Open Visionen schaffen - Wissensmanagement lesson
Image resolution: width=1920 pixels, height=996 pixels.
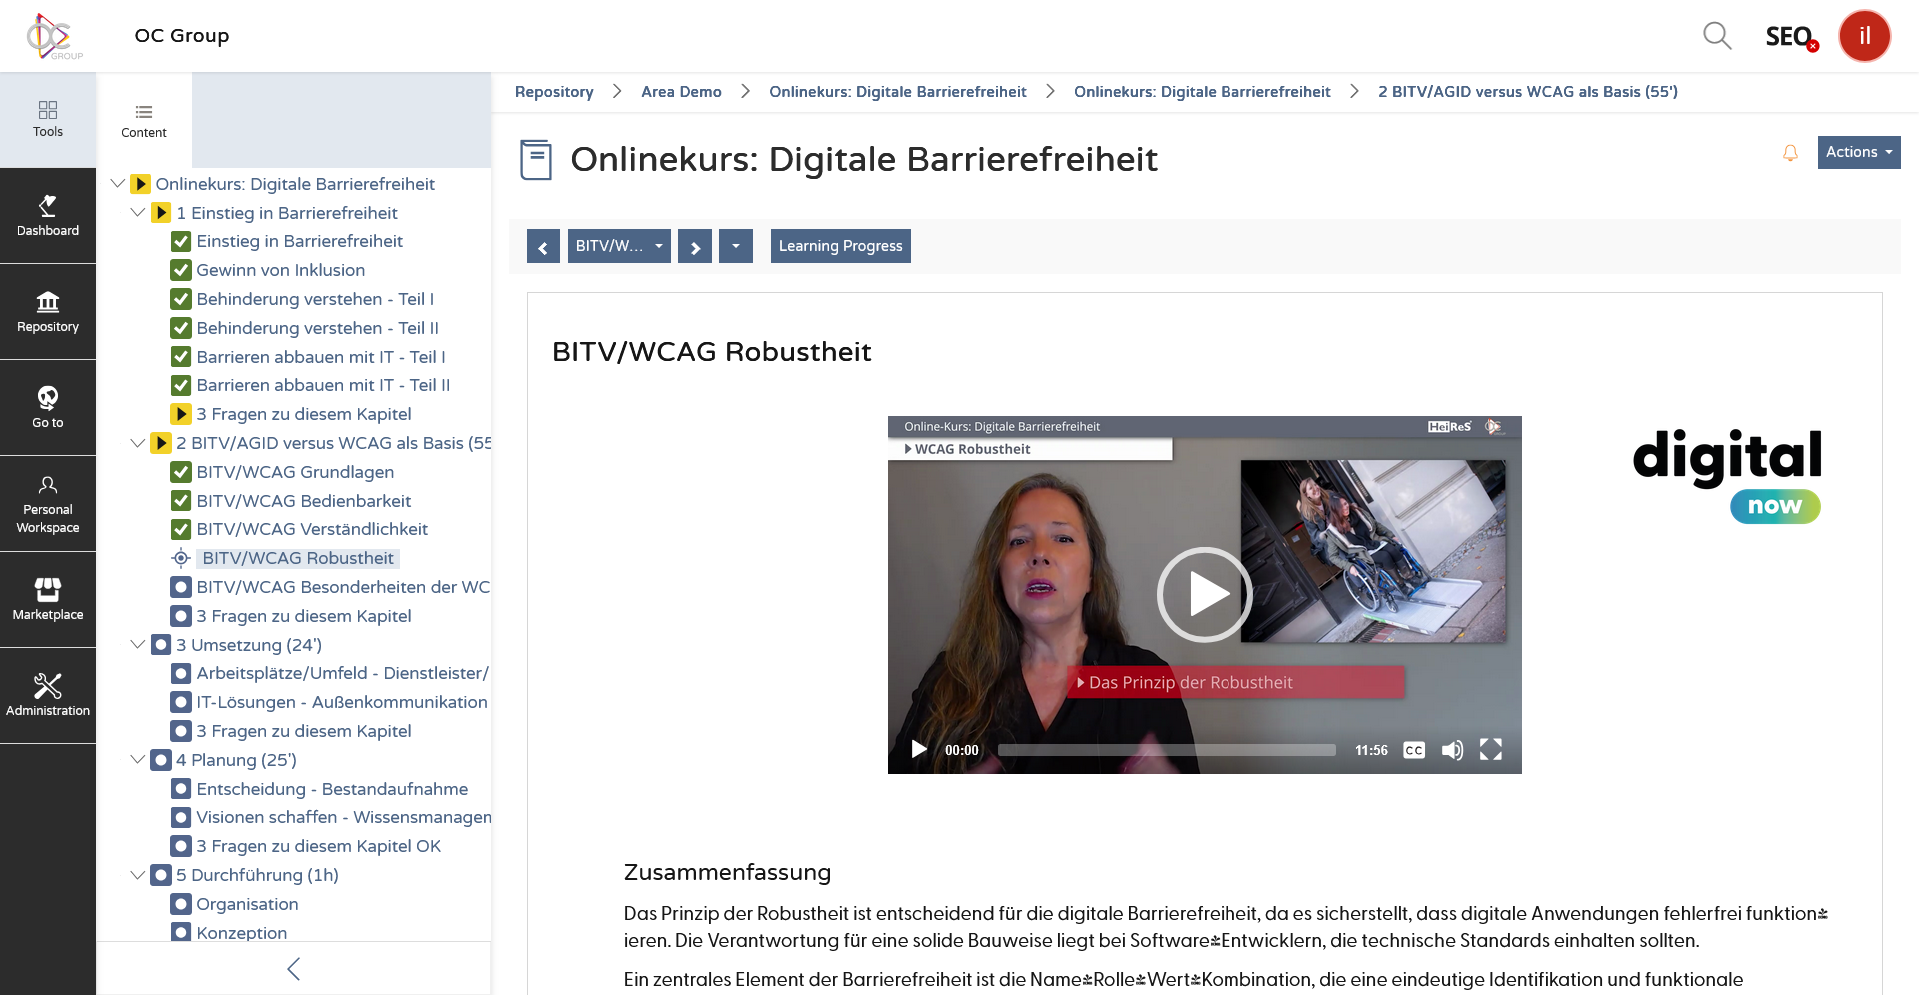tap(343, 817)
